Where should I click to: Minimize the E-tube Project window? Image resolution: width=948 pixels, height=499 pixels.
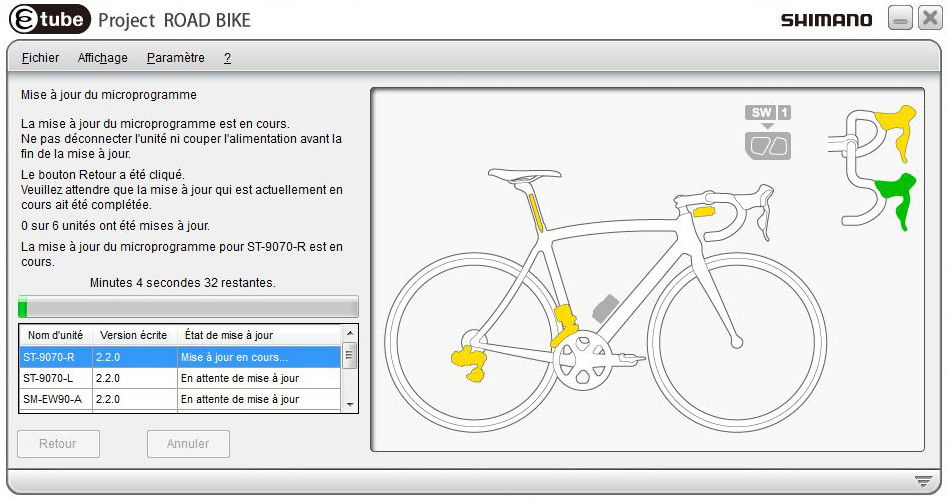coord(900,19)
